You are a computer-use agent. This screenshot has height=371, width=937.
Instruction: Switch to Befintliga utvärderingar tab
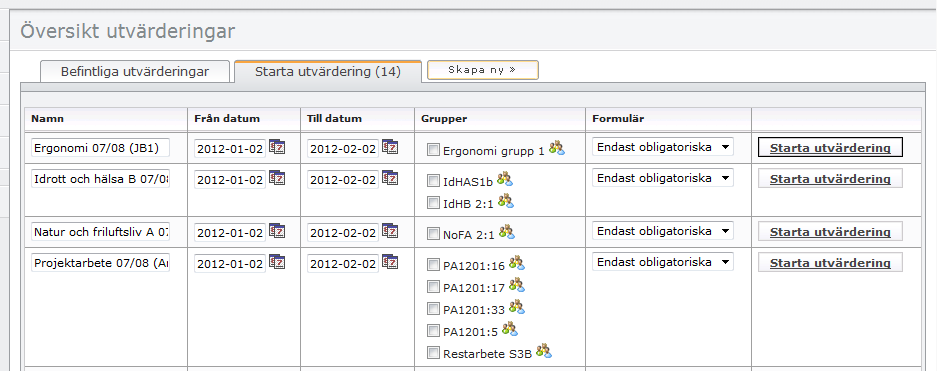(134, 72)
